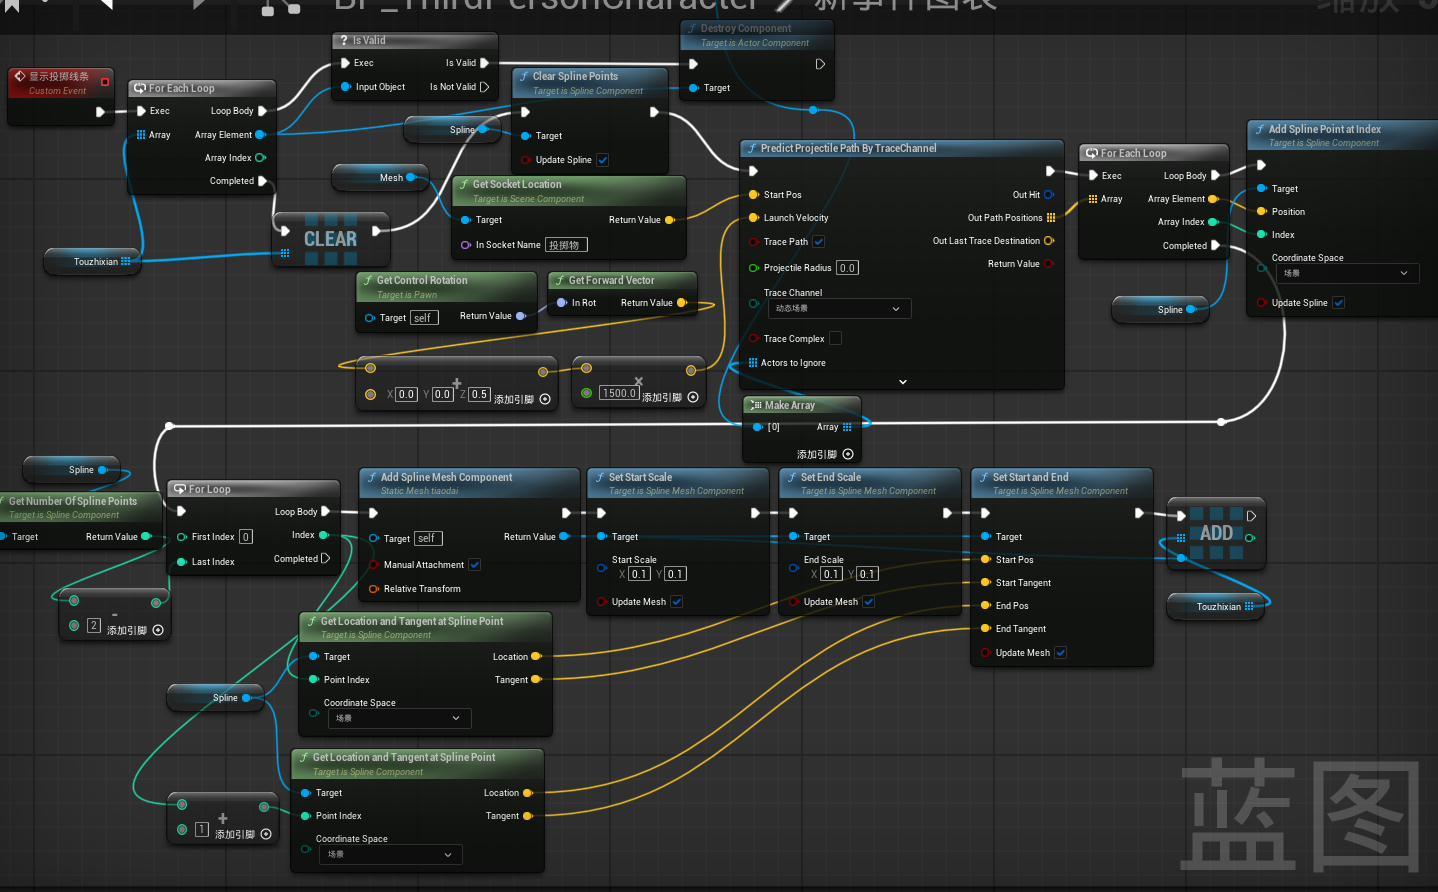Click the Out Path Positions array pin
The image size is (1438, 892).
click(1050, 218)
